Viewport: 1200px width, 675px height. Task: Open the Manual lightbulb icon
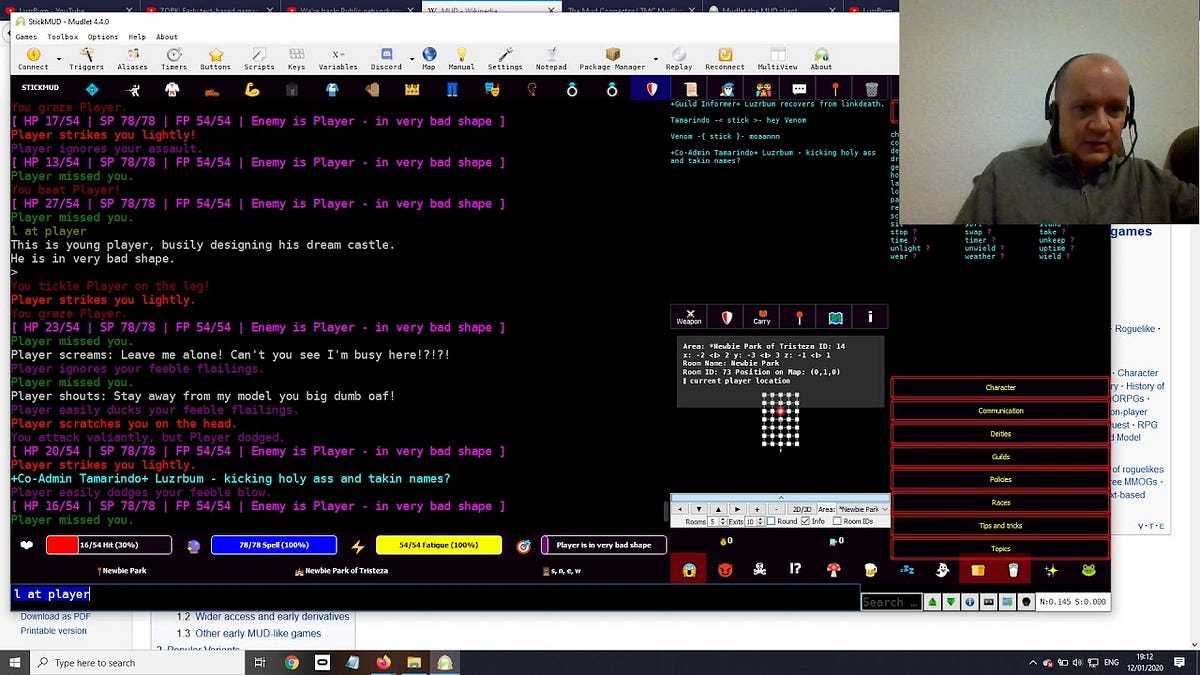click(461, 59)
